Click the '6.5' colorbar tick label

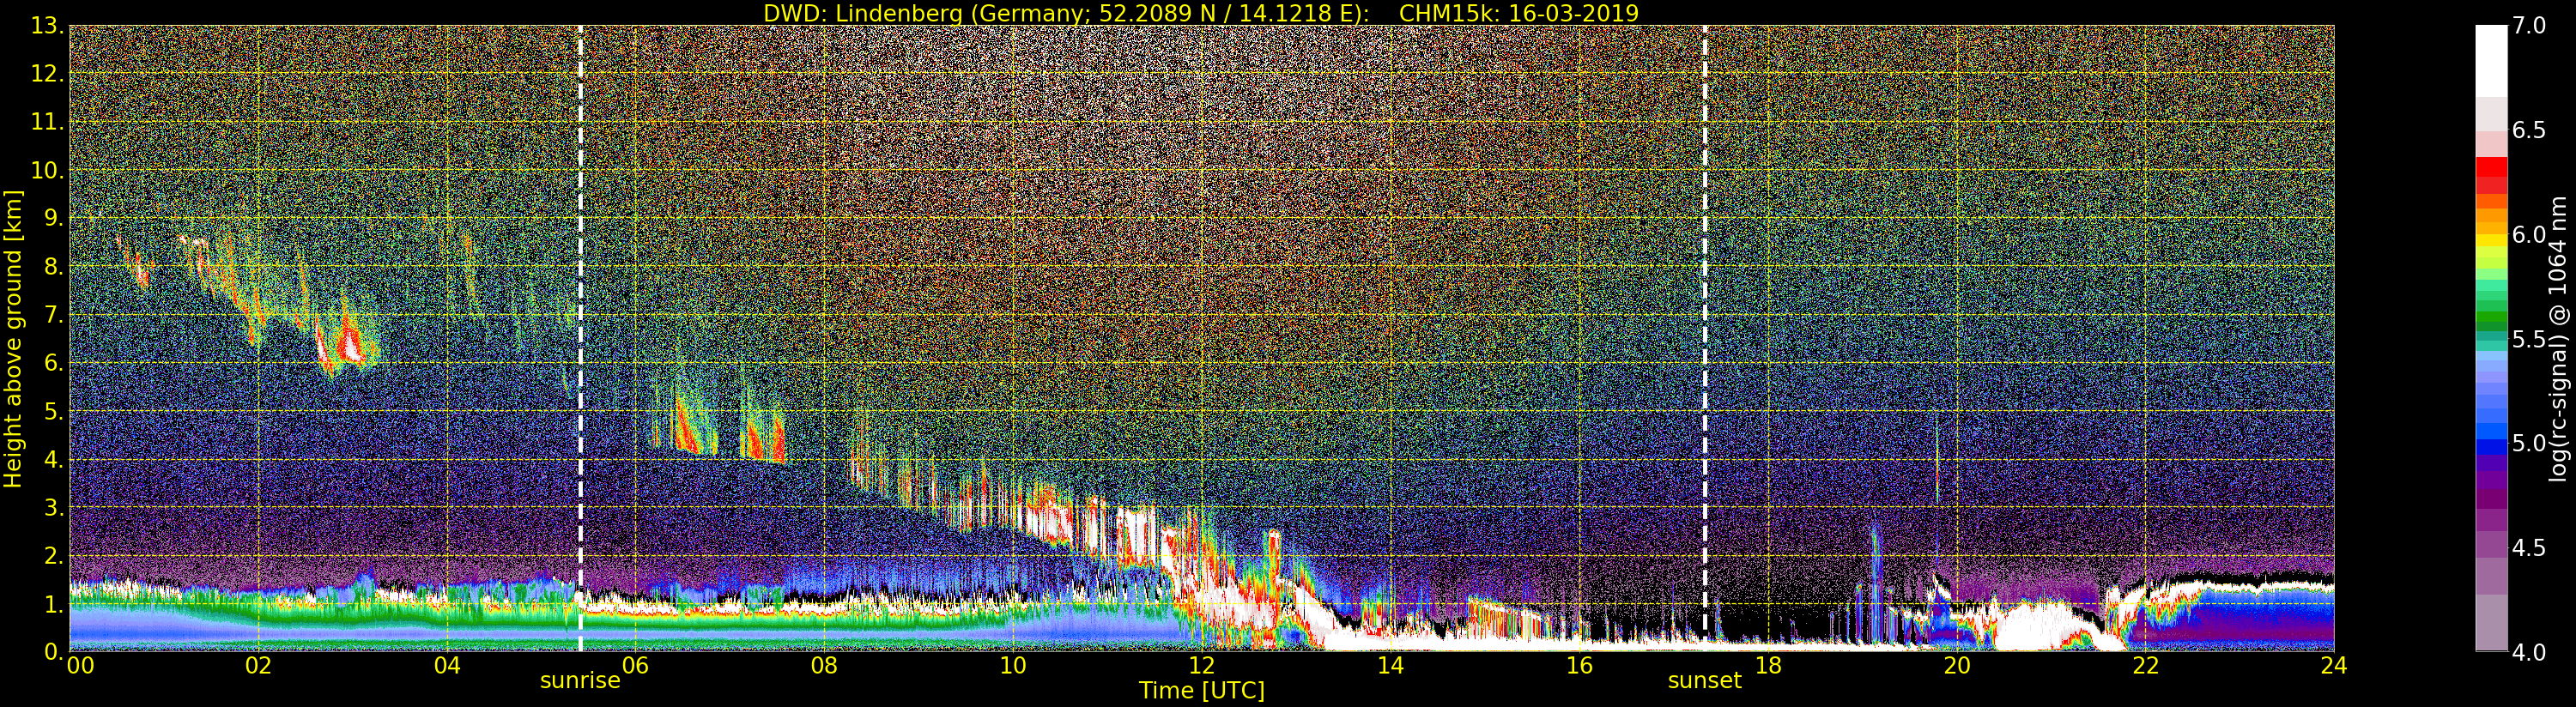[x=2529, y=130]
